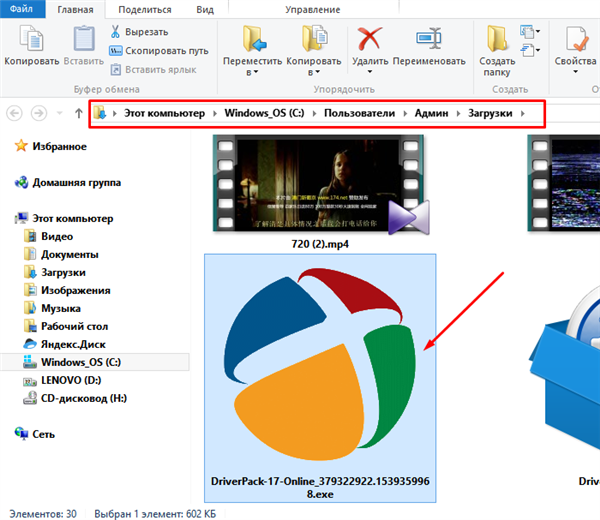Click the Вырезать label in clipboard group
The height and width of the screenshot is (520, 600).
[x=147, y=32]
